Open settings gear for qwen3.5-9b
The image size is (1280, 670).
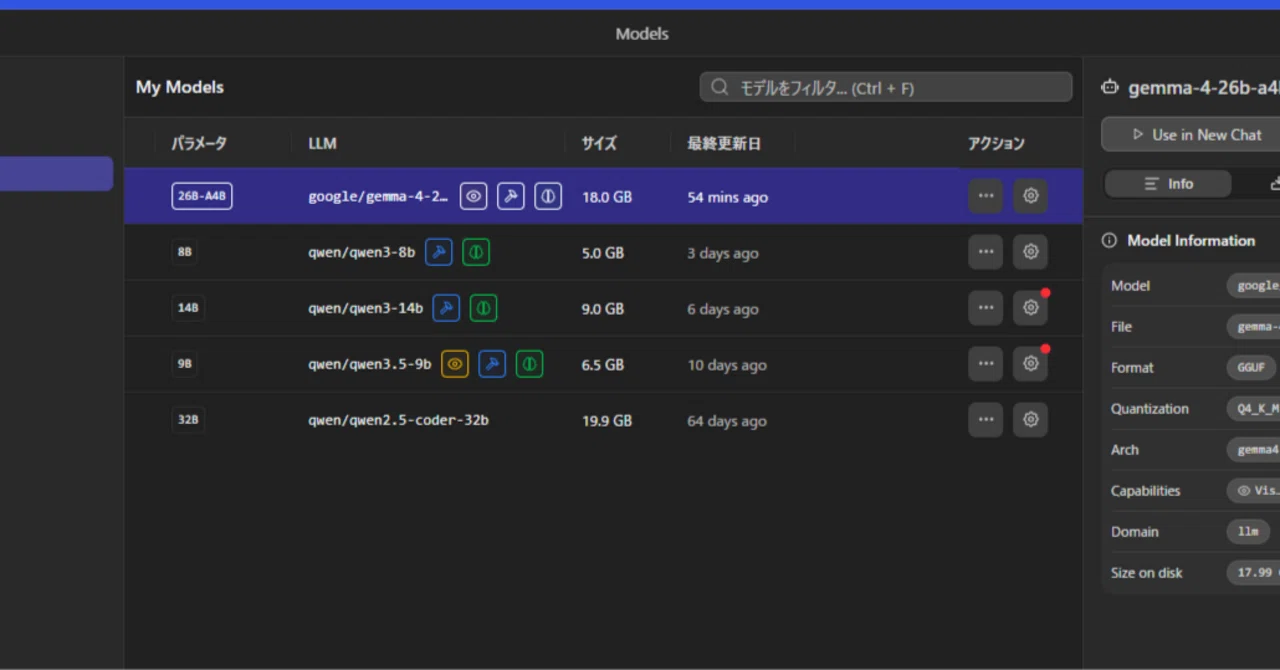[x=1031, y=364]
